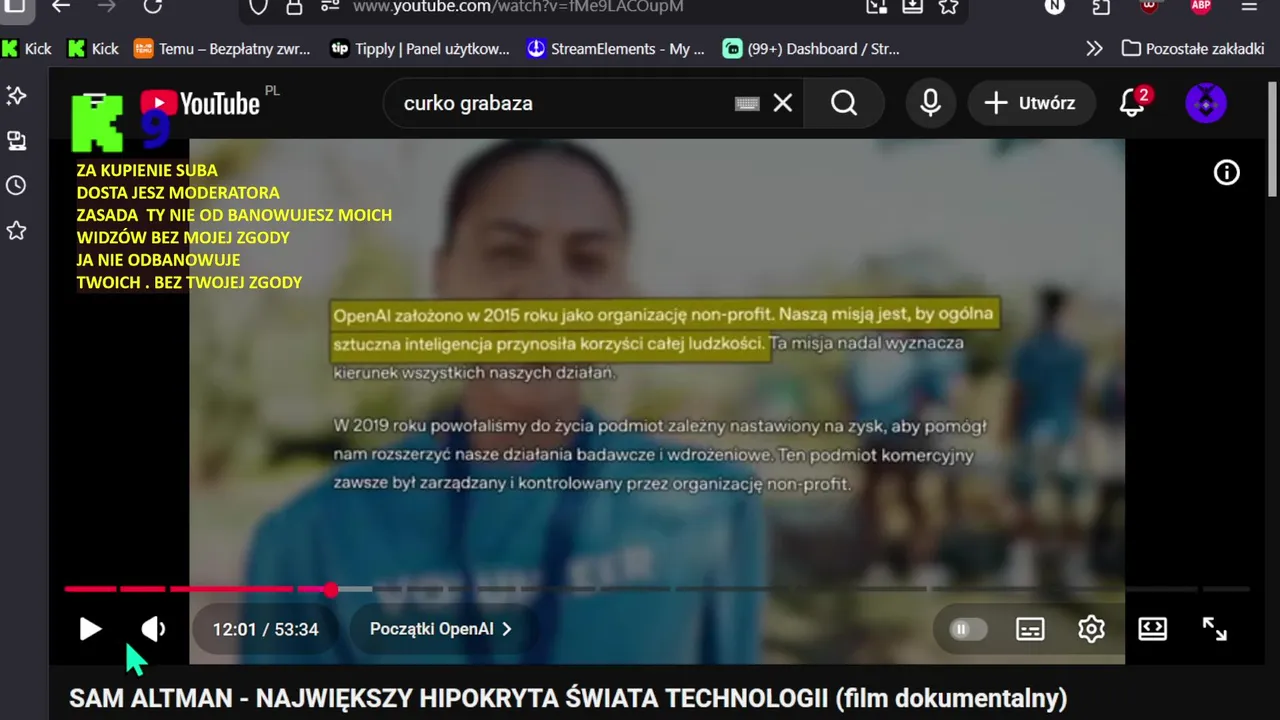Open the bookmarks star sidebar icon

pos(16,231)
